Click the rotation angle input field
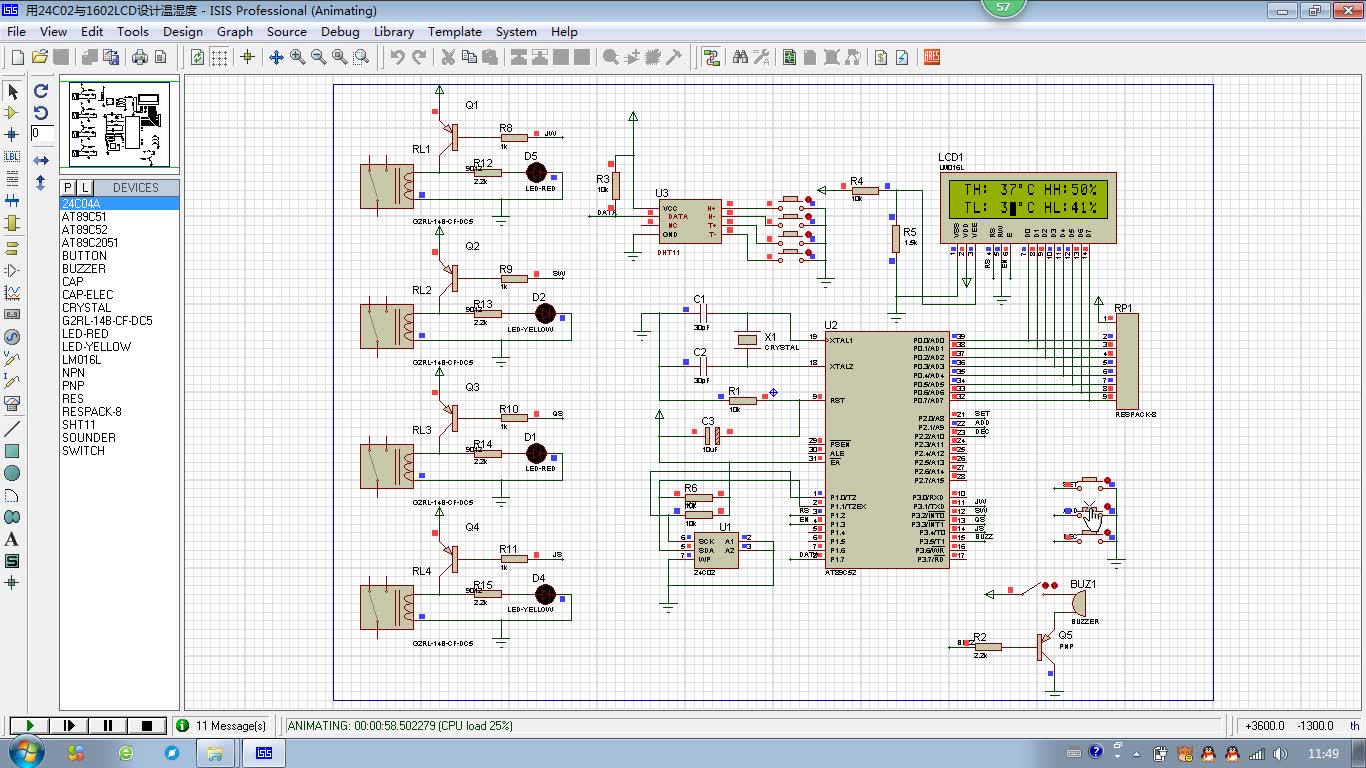Viewport: 1366px width, 768px height. pos(42,133)
